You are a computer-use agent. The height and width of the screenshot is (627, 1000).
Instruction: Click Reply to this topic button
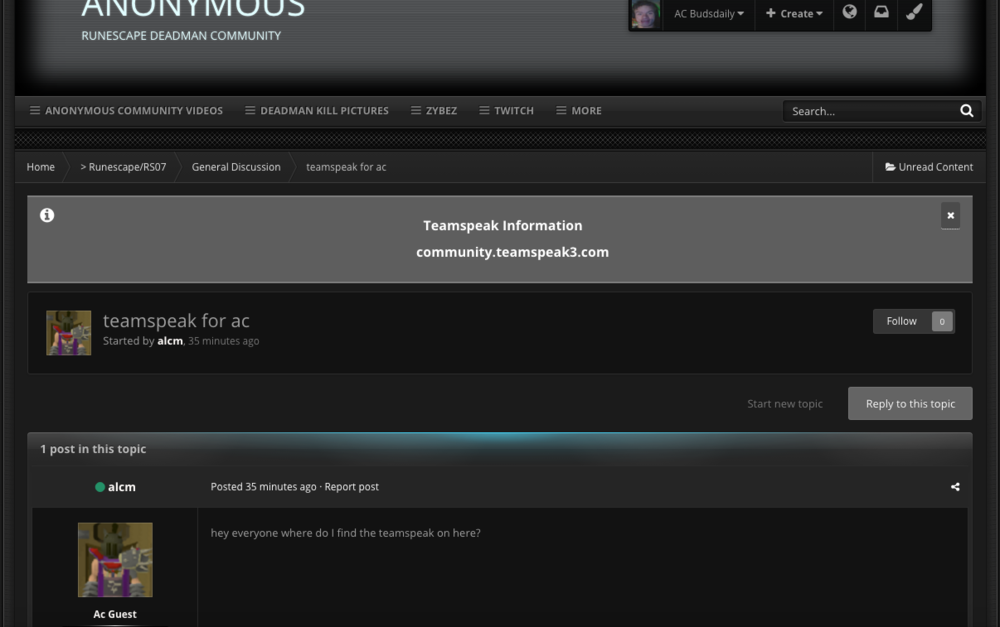[x=910, y=404]
